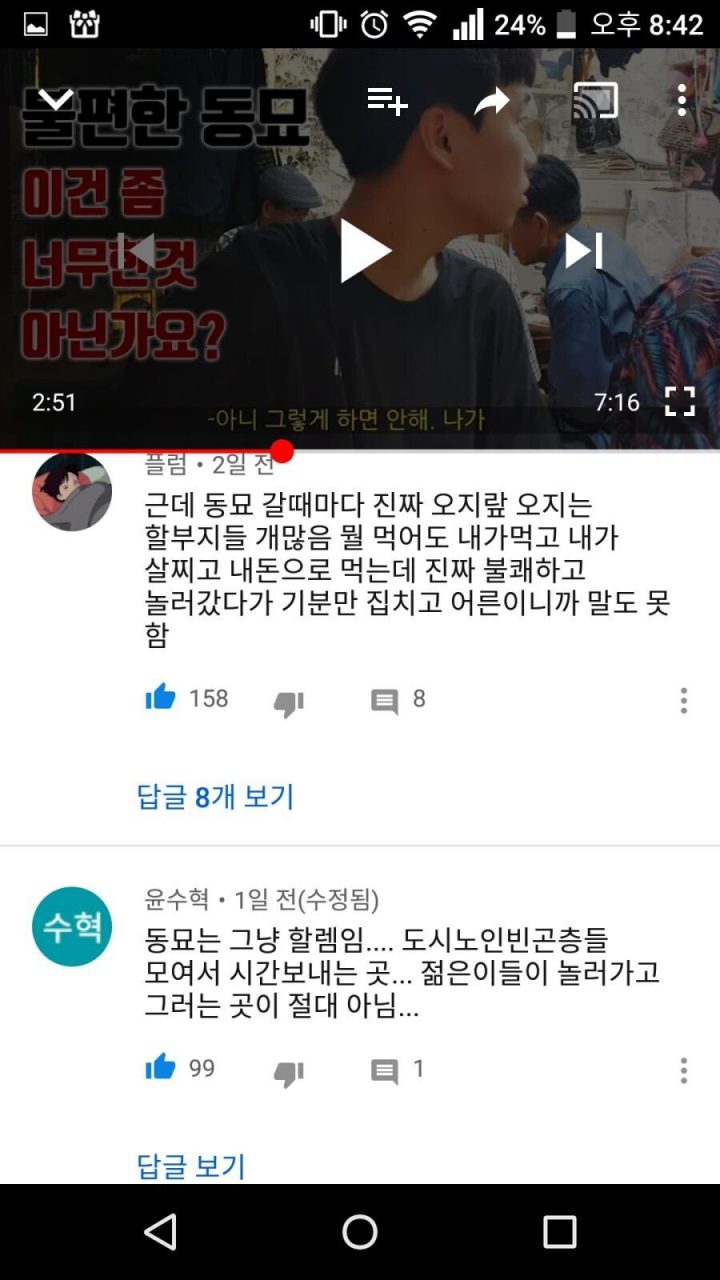Open options menu for 윤수혁's comment

tap(684, 1070)
